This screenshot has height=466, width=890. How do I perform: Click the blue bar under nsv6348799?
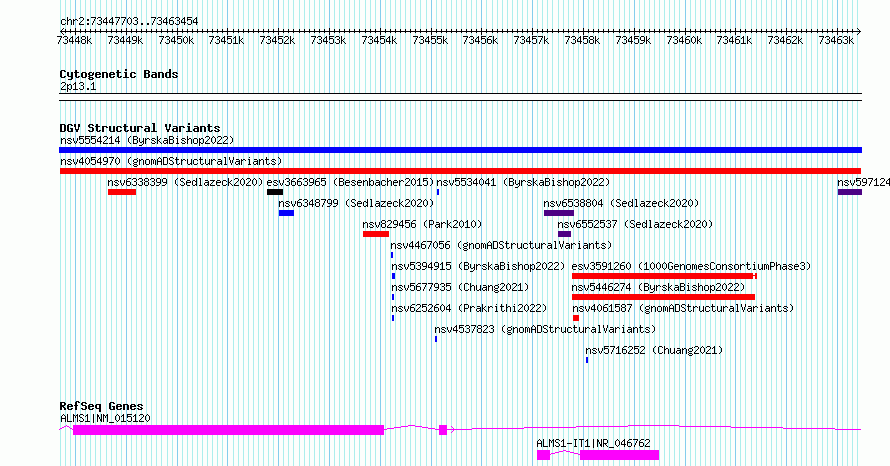point(286,213)
